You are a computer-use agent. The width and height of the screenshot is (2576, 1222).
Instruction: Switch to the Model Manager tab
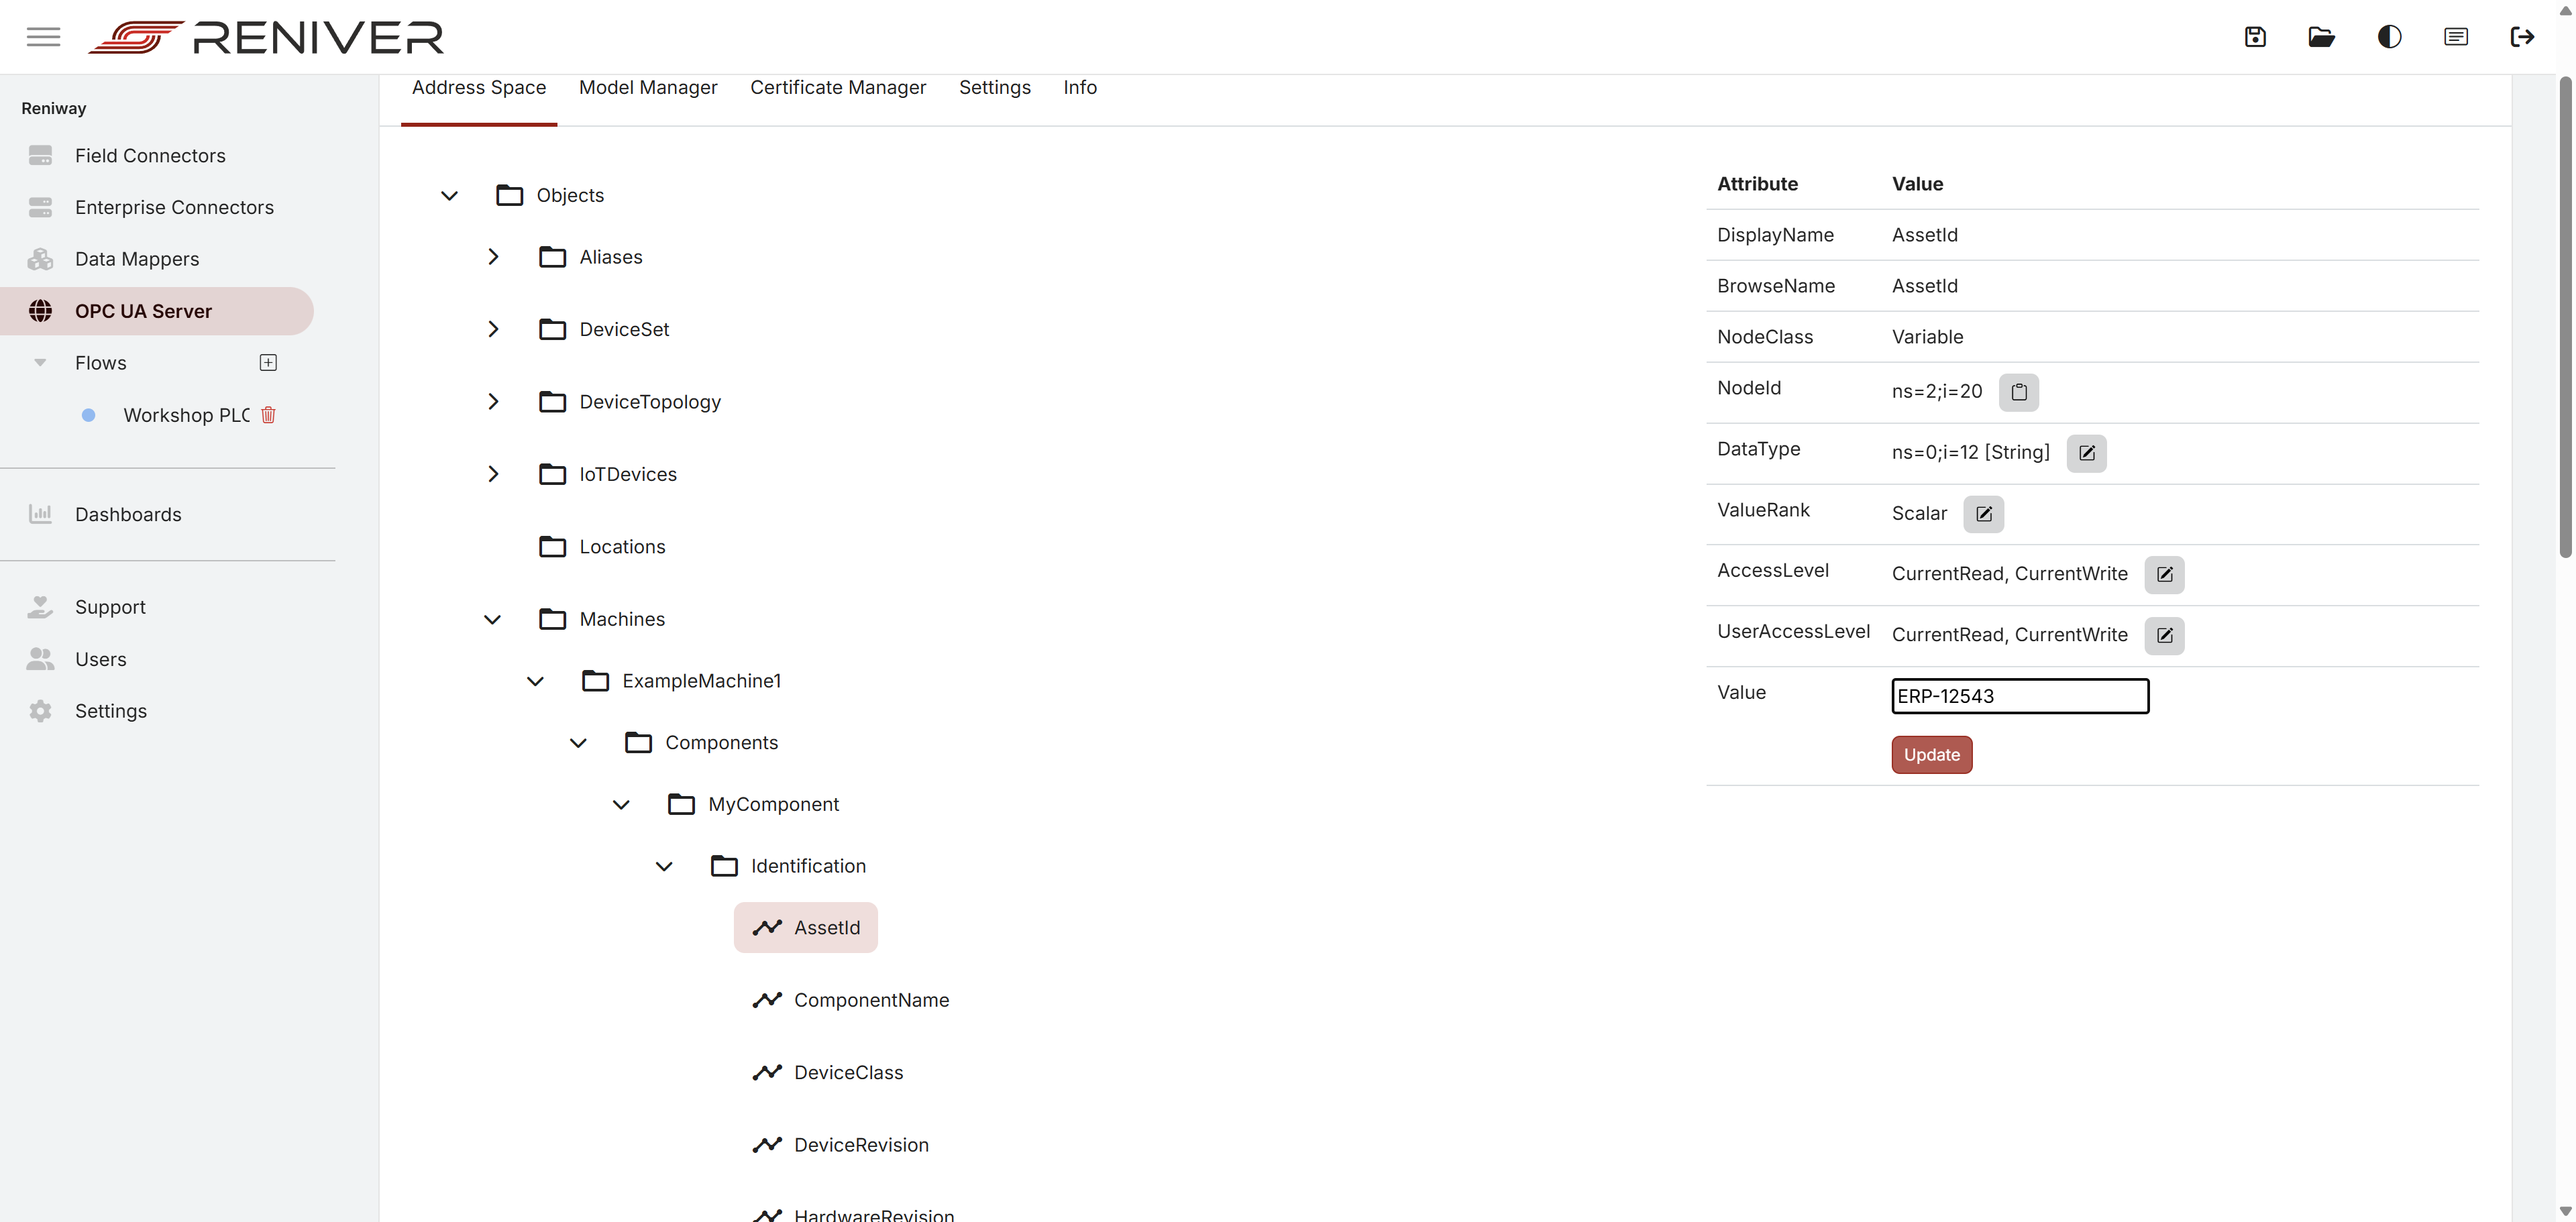(x=648, y=87)
